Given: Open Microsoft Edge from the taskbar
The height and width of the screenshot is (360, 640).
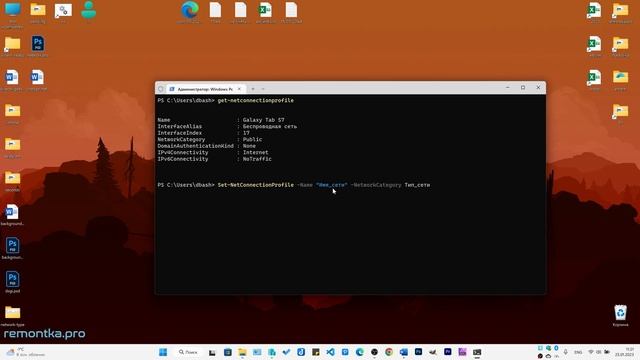Looking at the screenshot, I should (x=360, y=352).
